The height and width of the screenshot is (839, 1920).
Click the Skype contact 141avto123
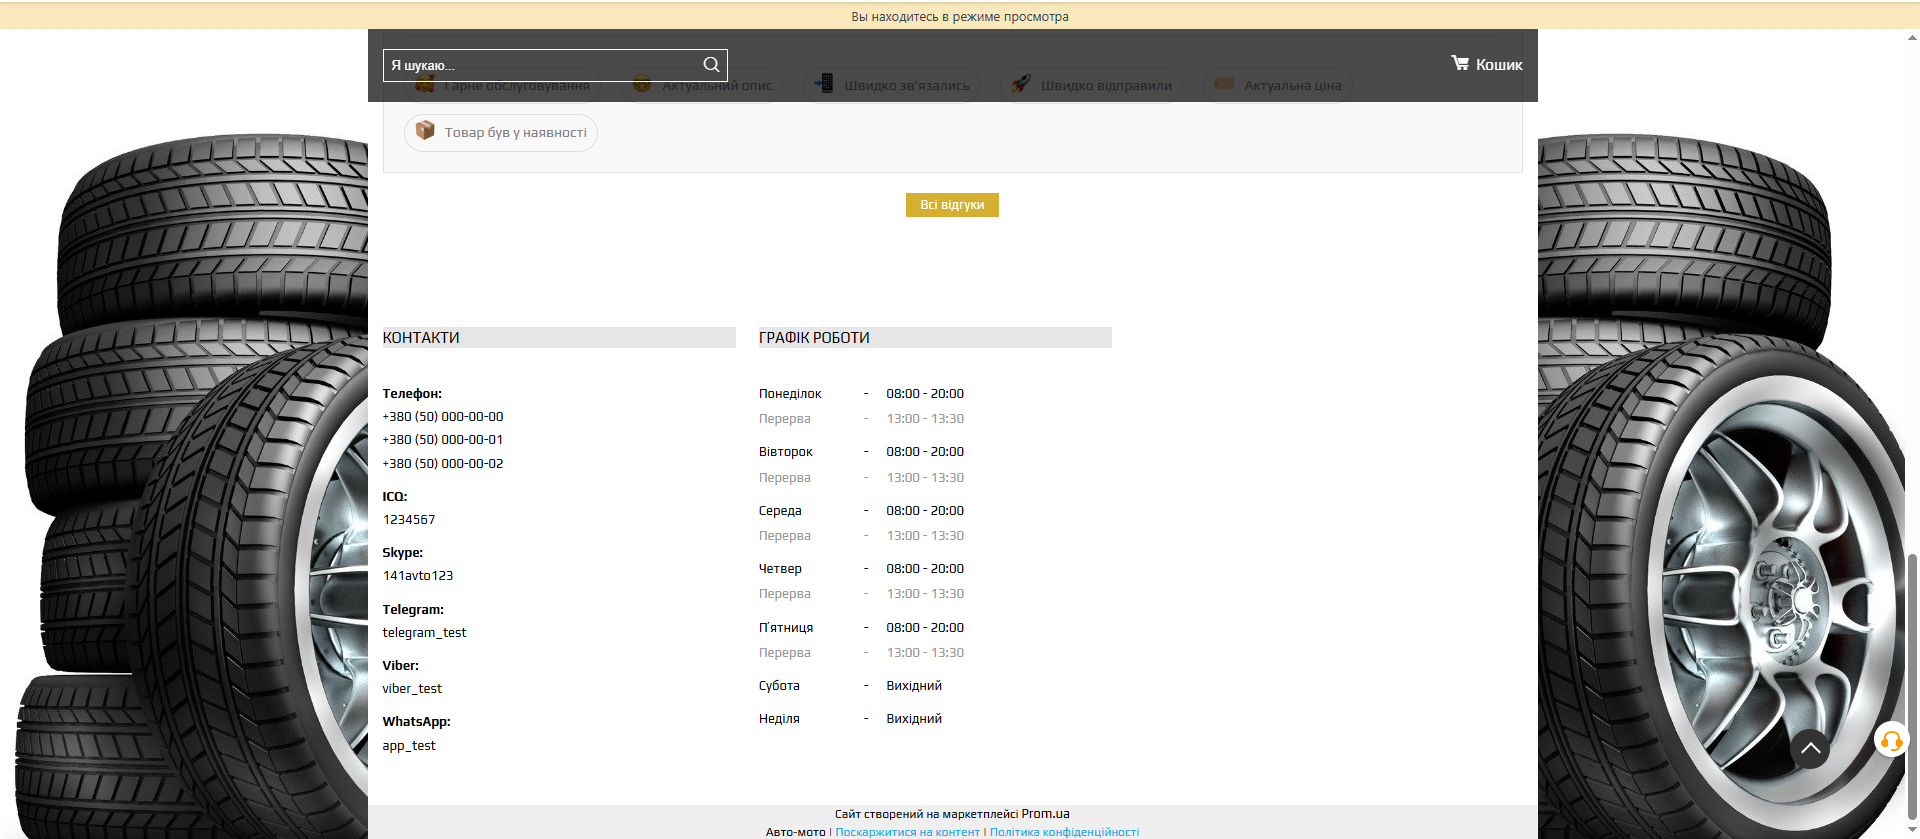point(418,576)
